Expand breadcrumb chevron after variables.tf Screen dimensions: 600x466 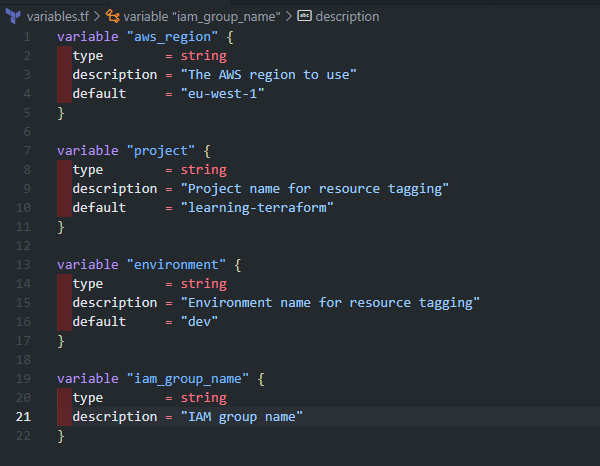tap(97, 16)
